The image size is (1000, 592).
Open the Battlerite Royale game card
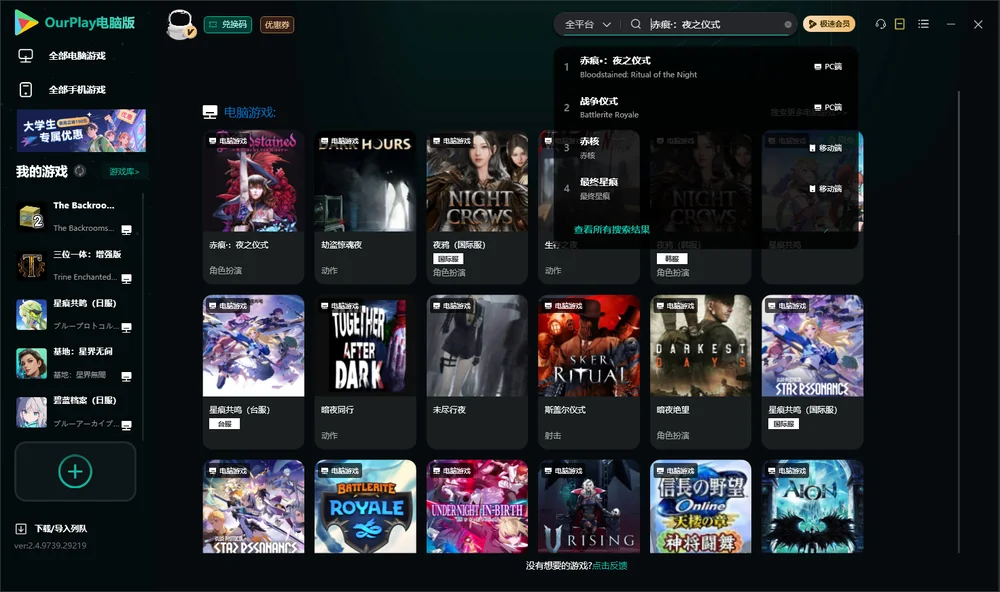tap(365, 507)
